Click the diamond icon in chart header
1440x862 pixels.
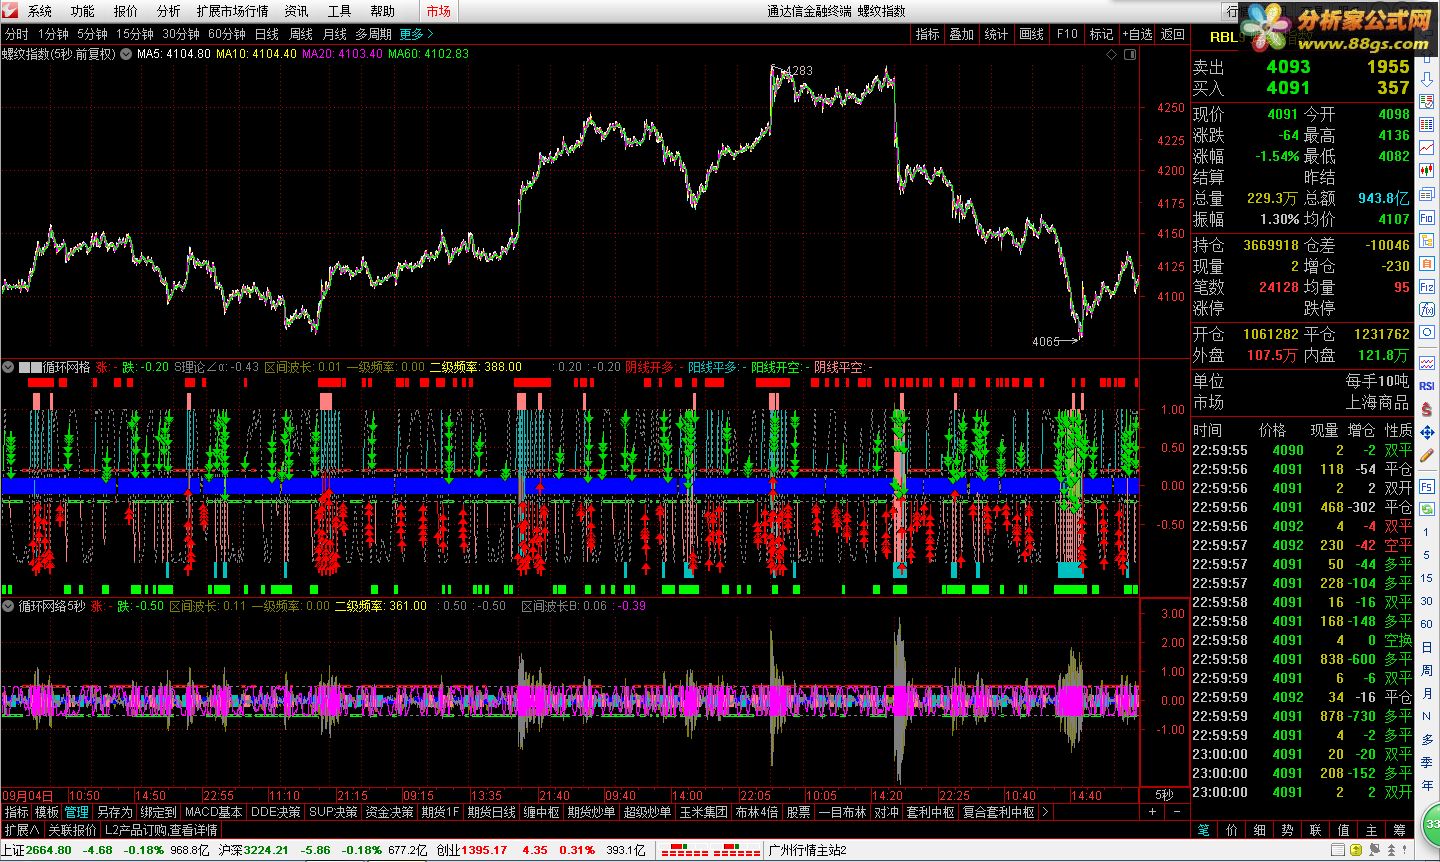(1111, 55)
